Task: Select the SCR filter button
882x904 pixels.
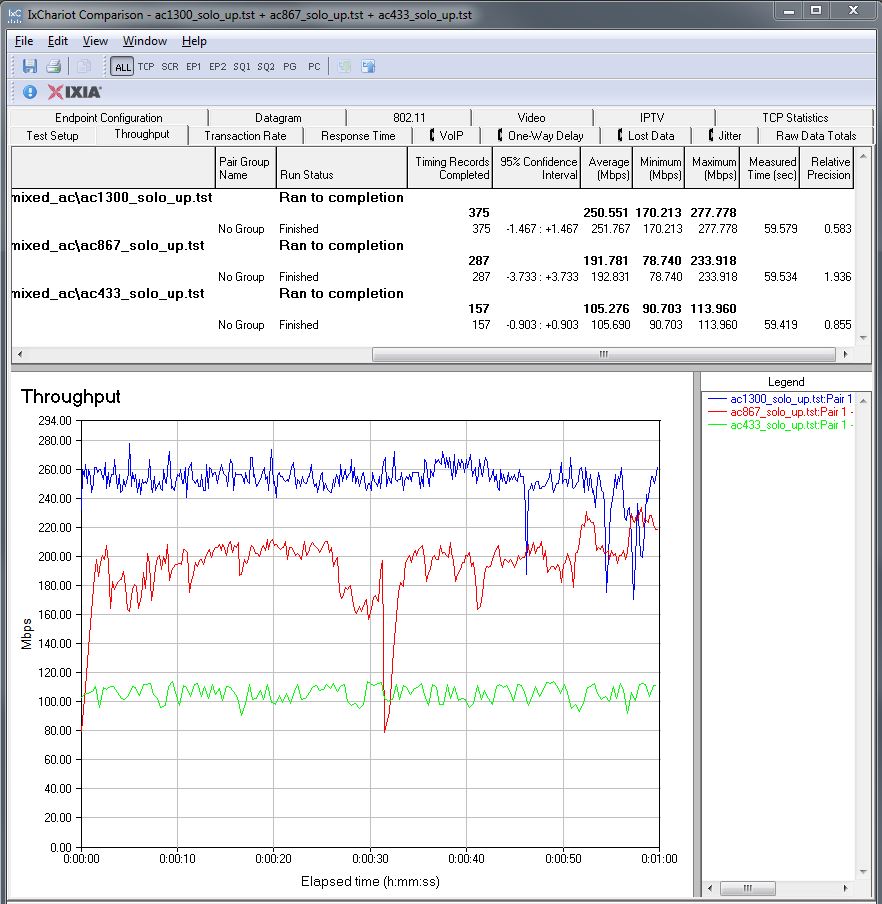Action: point(170,67)
